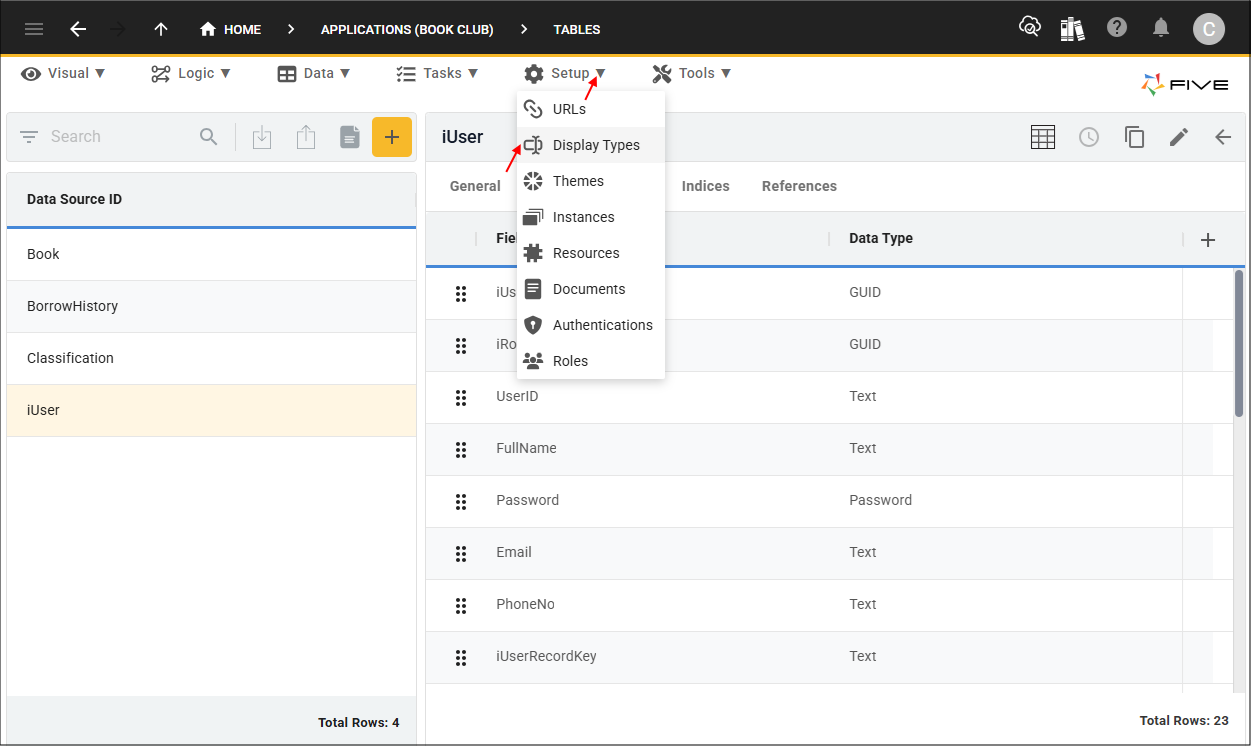Add a field with the plus in column header
The height and width of the screenshot is (746, 1251).
pyautogui.click(x=1208, y=239)
